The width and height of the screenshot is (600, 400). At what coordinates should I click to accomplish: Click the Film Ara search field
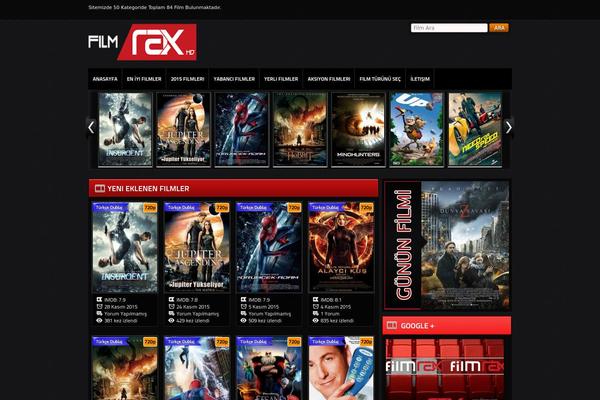[x=448, y=28]
